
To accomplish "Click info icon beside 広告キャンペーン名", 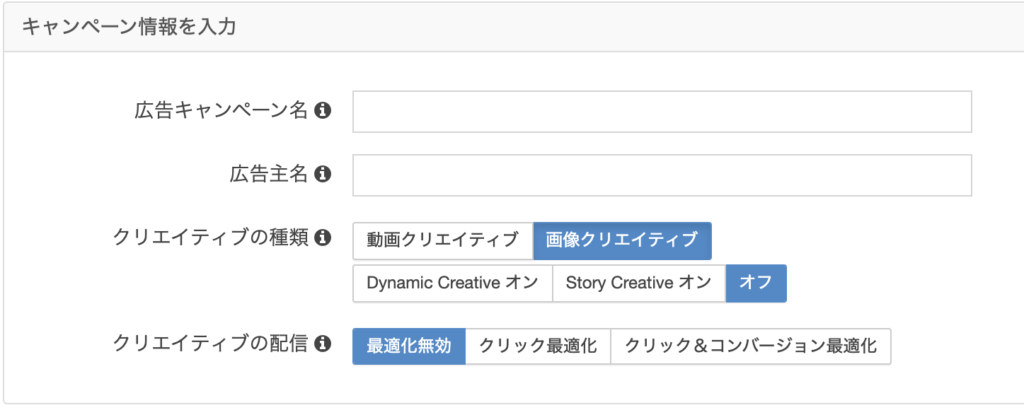I will click(321, 112).
